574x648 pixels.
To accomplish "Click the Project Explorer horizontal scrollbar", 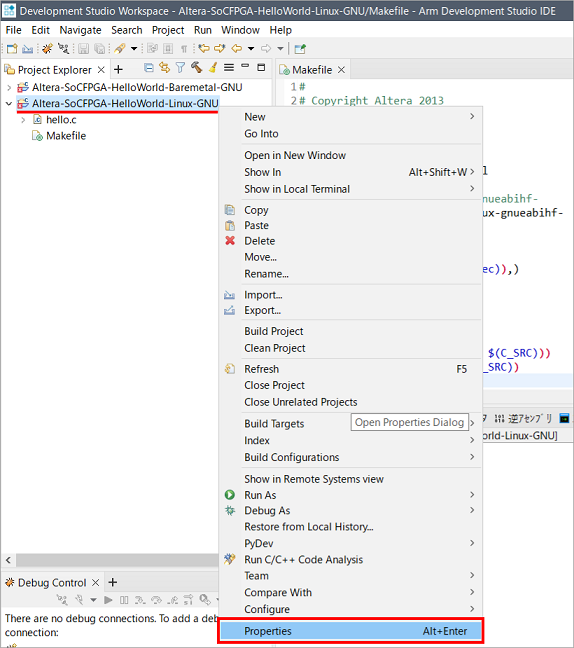I will 117,560.
